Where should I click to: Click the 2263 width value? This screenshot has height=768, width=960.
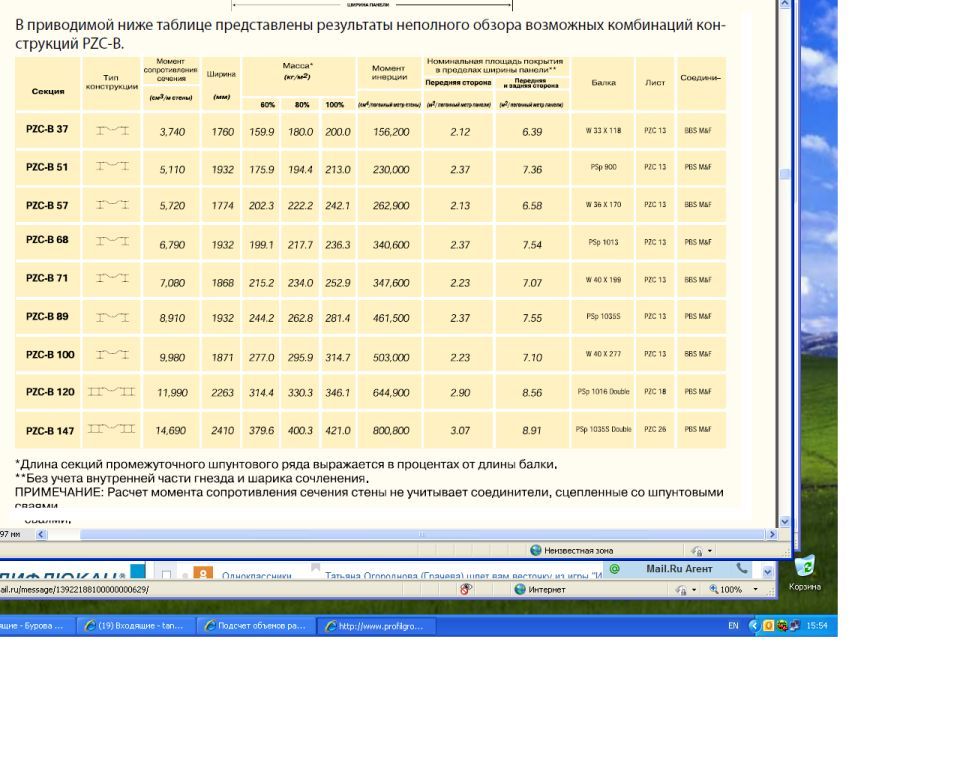(x=222, y=393)
